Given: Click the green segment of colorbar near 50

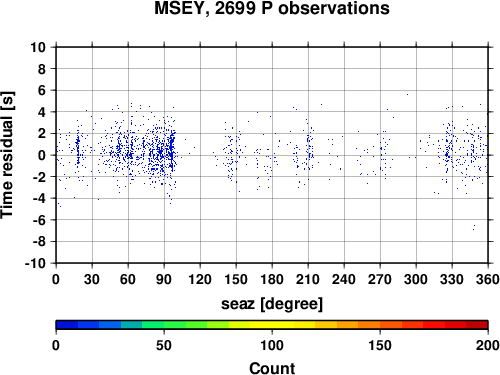Looking at the screenshot, I should pyautogui.click(x=164, y=325).
